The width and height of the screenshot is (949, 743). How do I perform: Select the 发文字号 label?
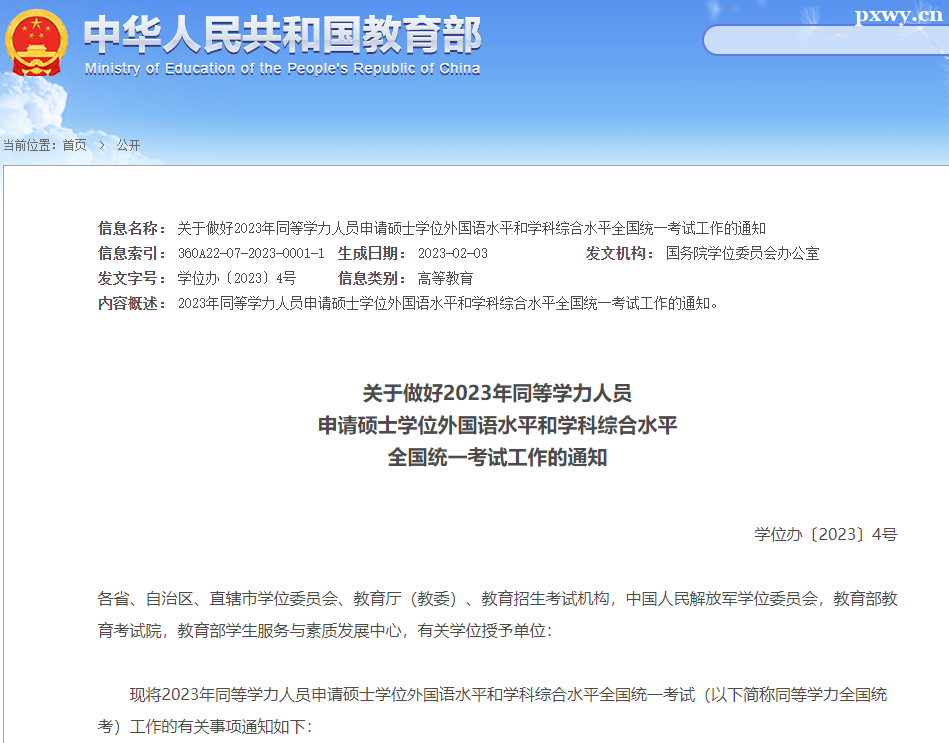(132, 278)
